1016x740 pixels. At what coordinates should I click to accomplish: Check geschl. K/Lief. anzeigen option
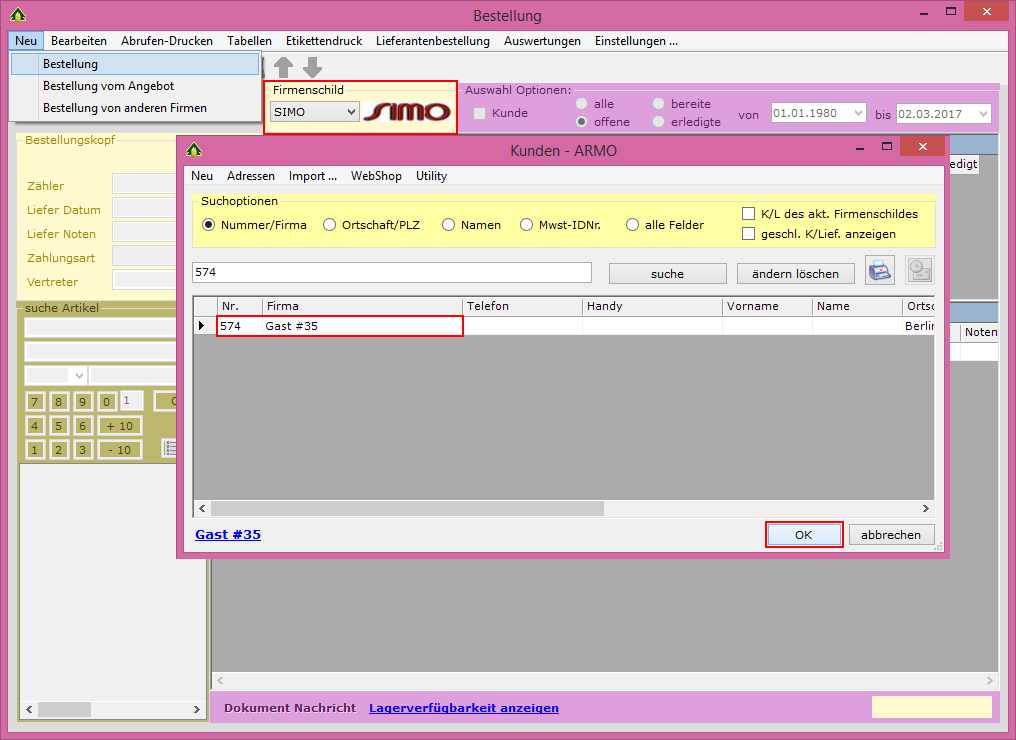tap(749, 234)
